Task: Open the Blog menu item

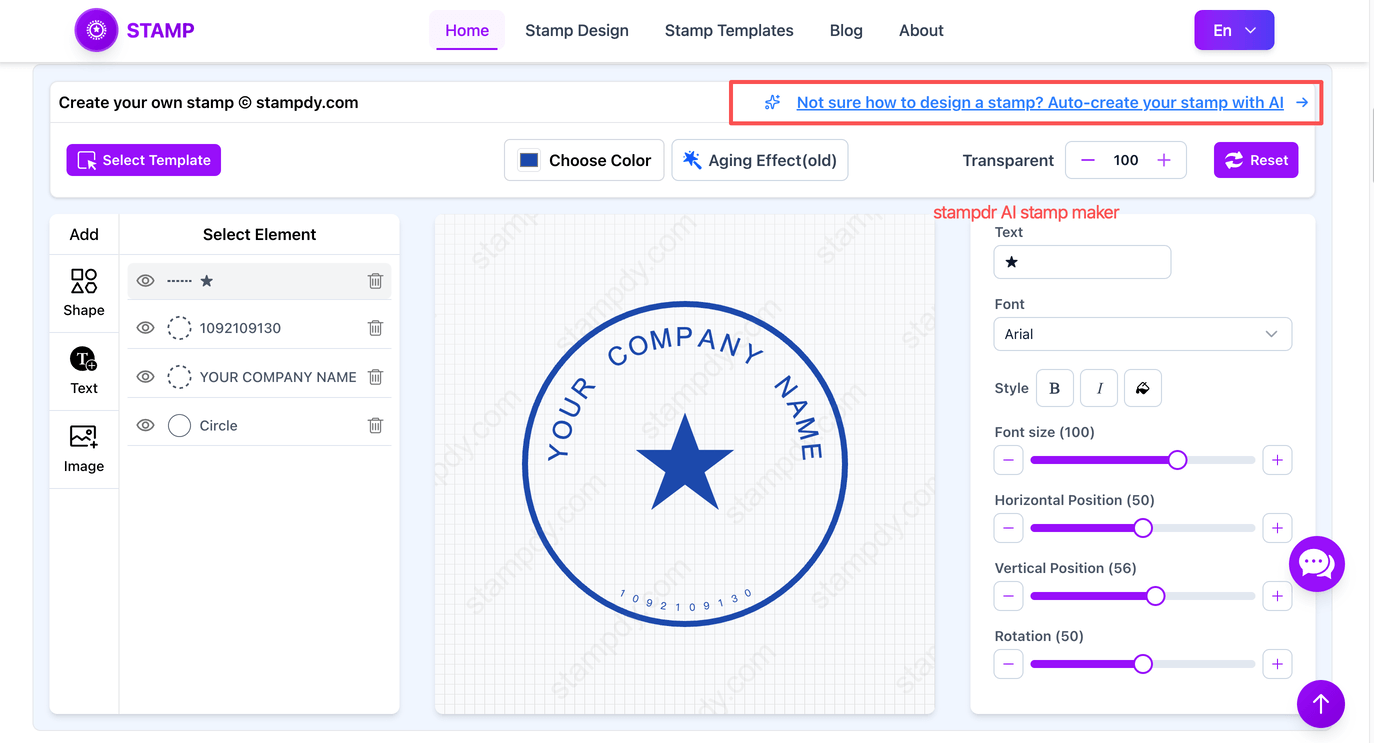Action: [x=846, y=30]
